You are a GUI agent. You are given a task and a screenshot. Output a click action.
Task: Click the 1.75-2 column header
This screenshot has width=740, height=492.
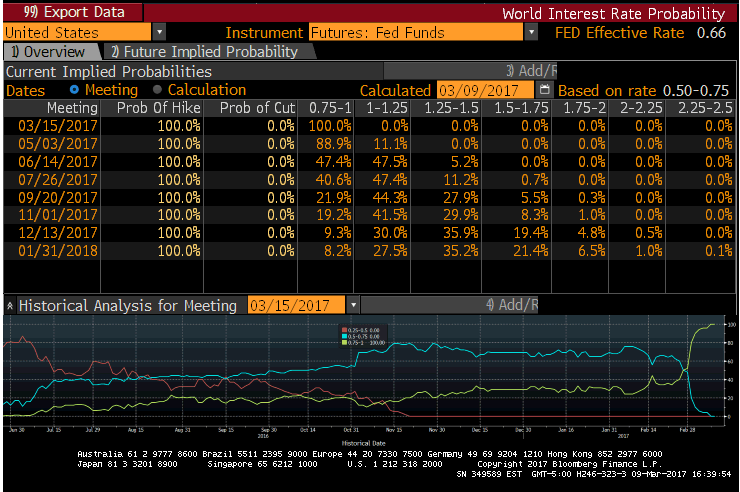[584, 108]
